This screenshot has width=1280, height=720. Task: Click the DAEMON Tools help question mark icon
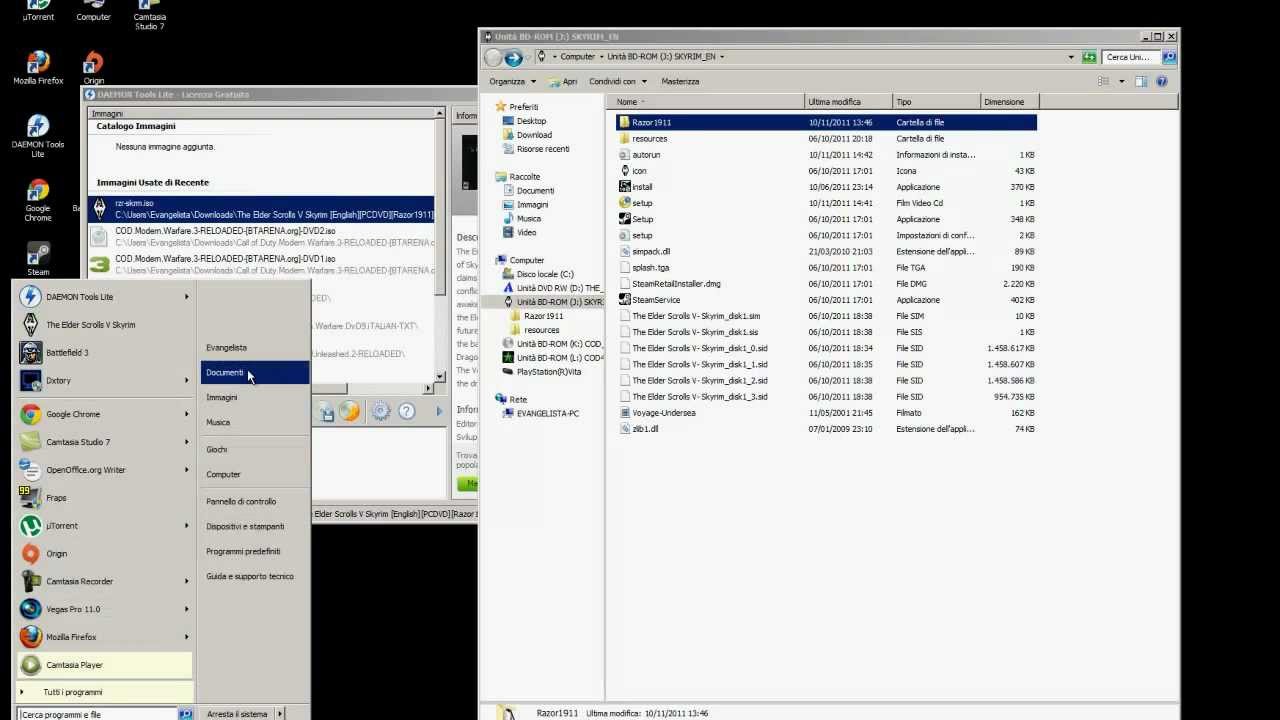click(406, 411)
